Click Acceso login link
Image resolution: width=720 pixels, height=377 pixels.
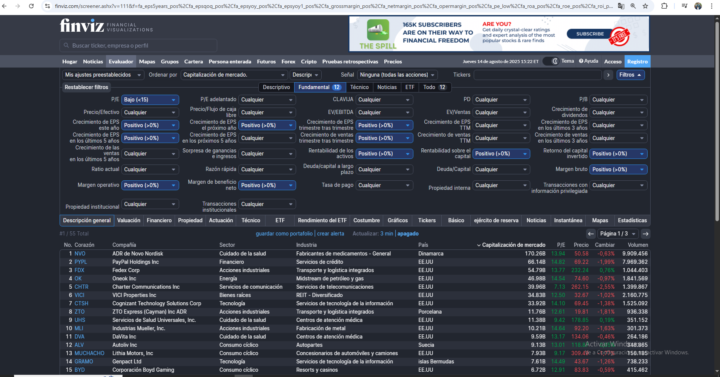613,62
